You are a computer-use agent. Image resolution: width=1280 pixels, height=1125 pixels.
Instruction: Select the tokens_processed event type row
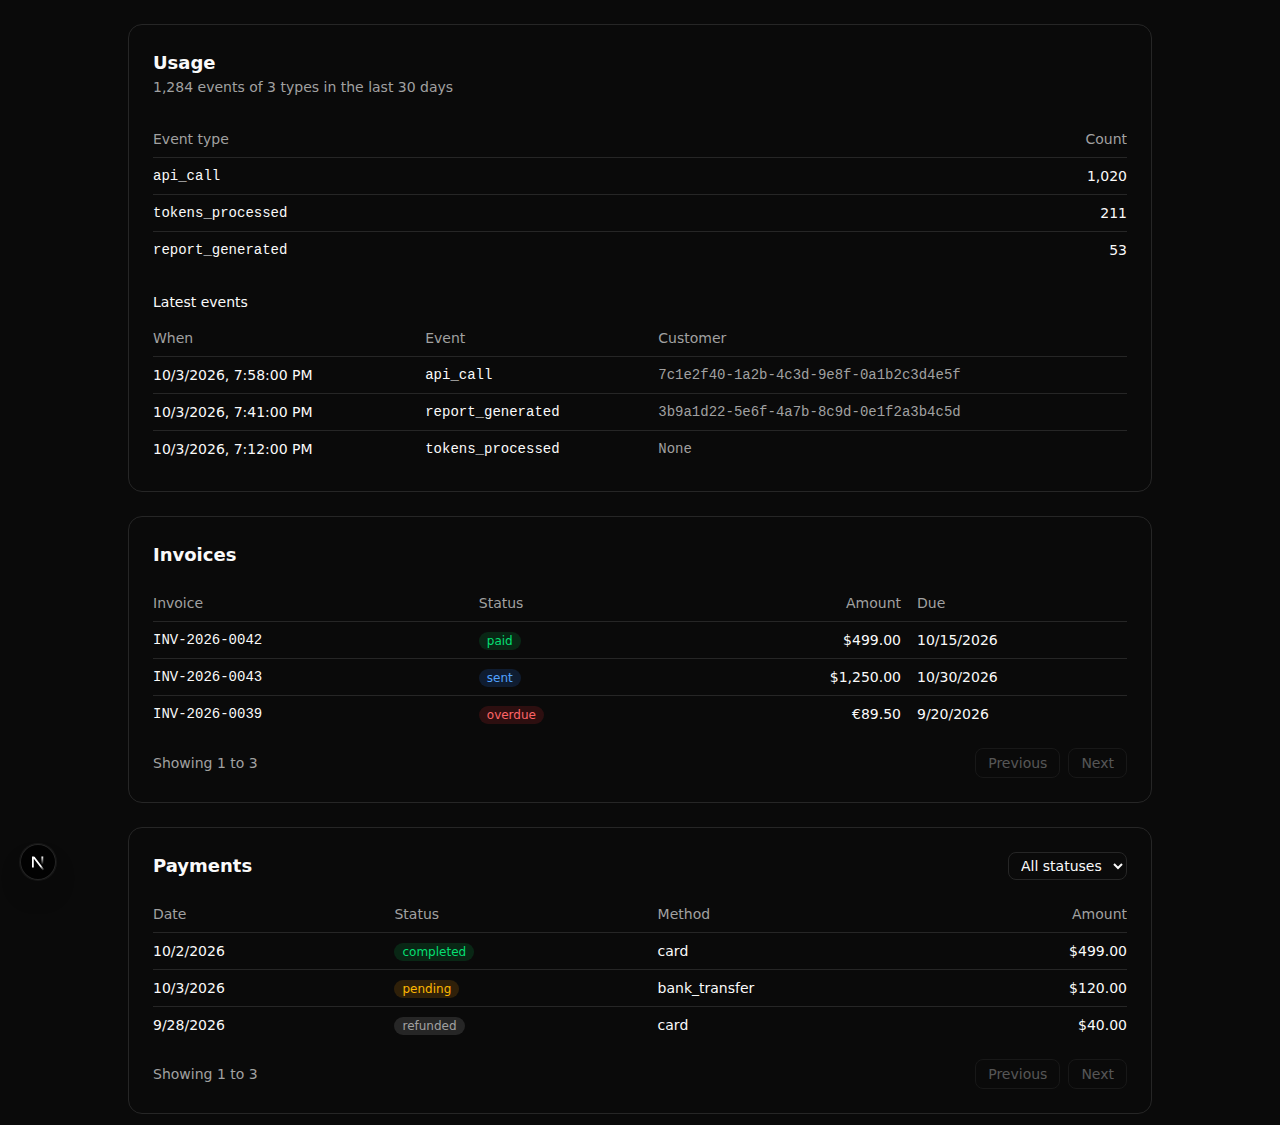(x=640, y=213)
